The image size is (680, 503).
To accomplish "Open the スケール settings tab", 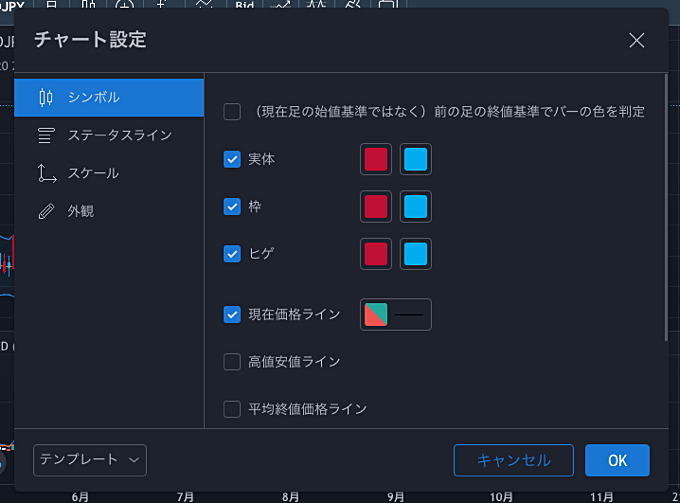I will pos(93,173).
